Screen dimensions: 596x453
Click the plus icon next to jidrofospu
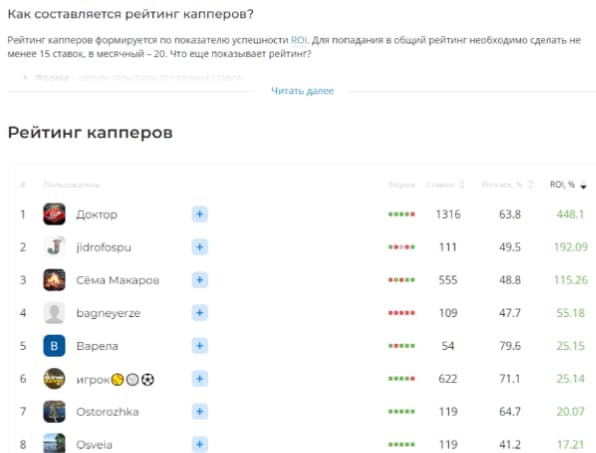[x=200, y=247]
